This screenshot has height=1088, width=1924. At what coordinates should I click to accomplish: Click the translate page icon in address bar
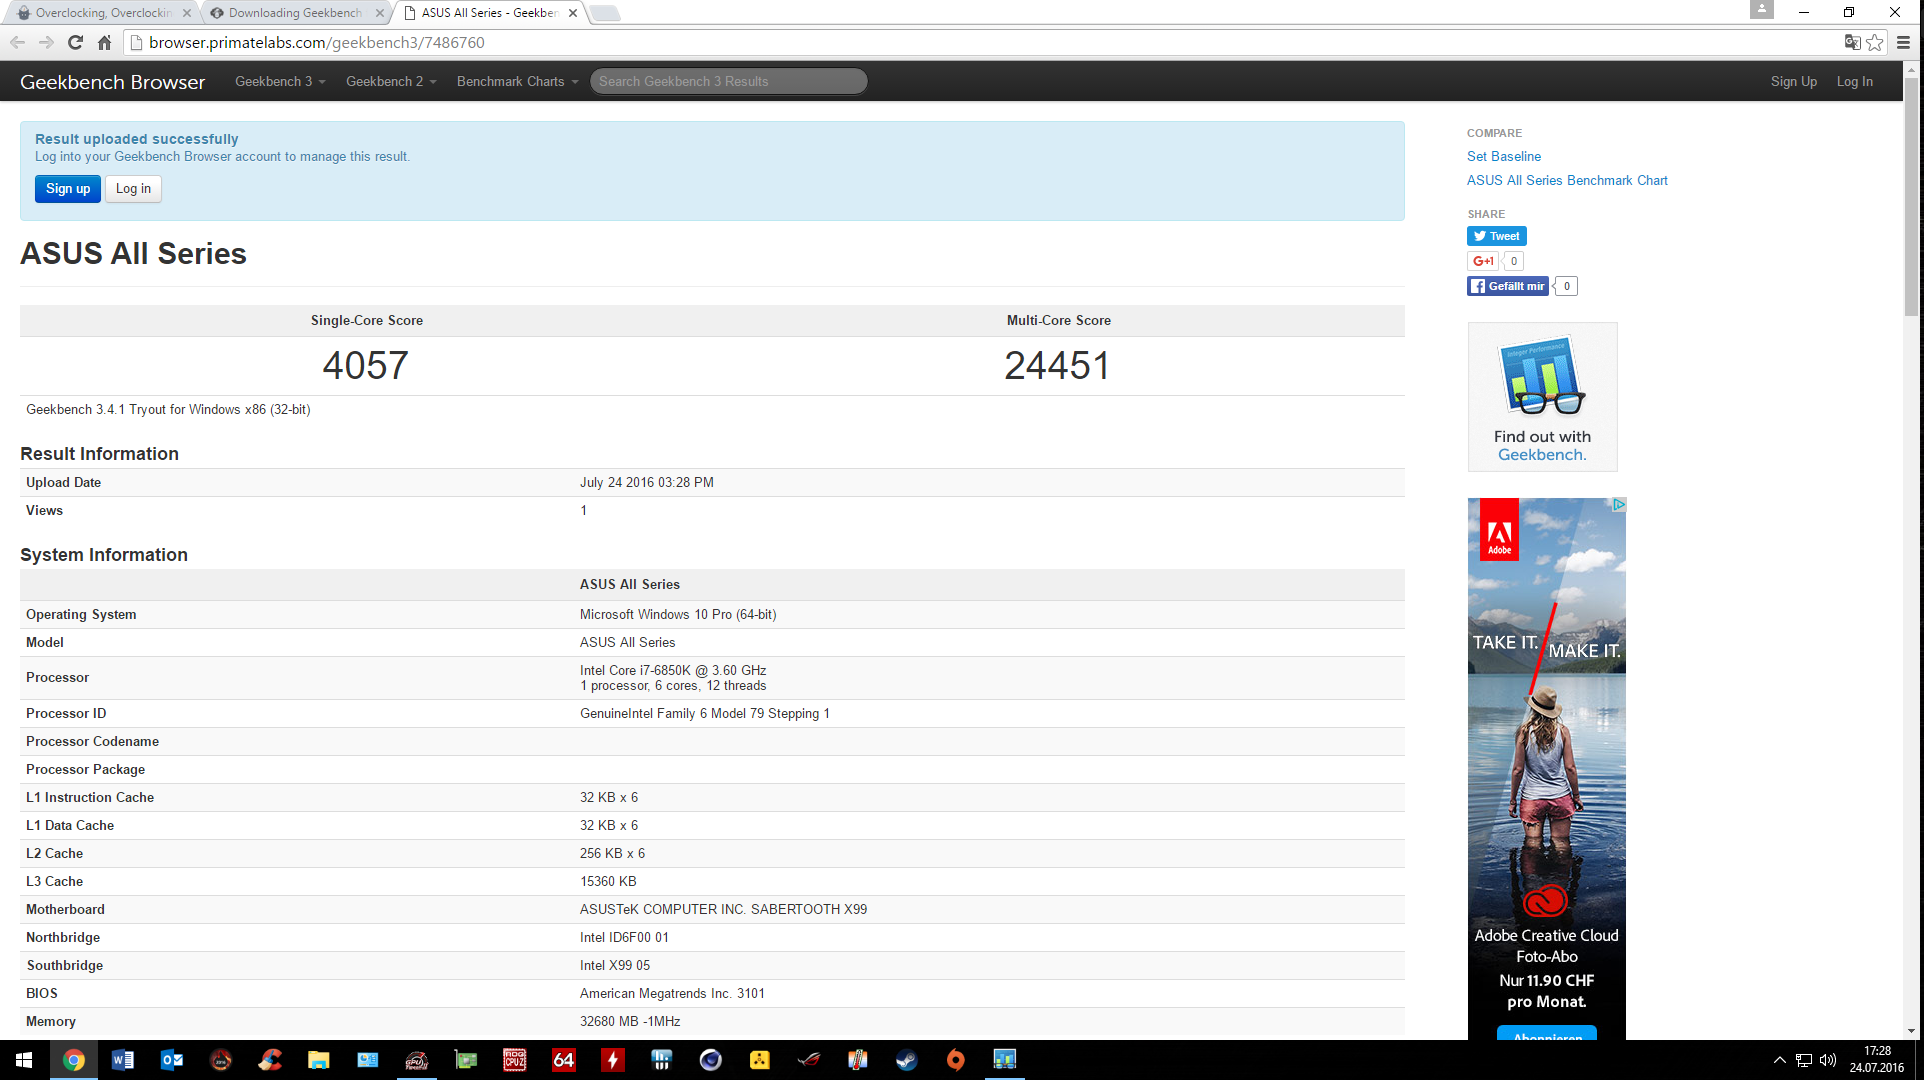(x=1852, y=42)
